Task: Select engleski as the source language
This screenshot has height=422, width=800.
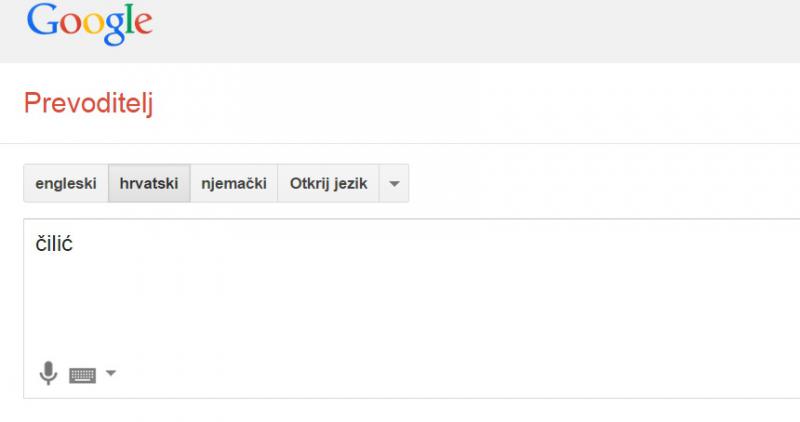Action: [x=66, y=184]
